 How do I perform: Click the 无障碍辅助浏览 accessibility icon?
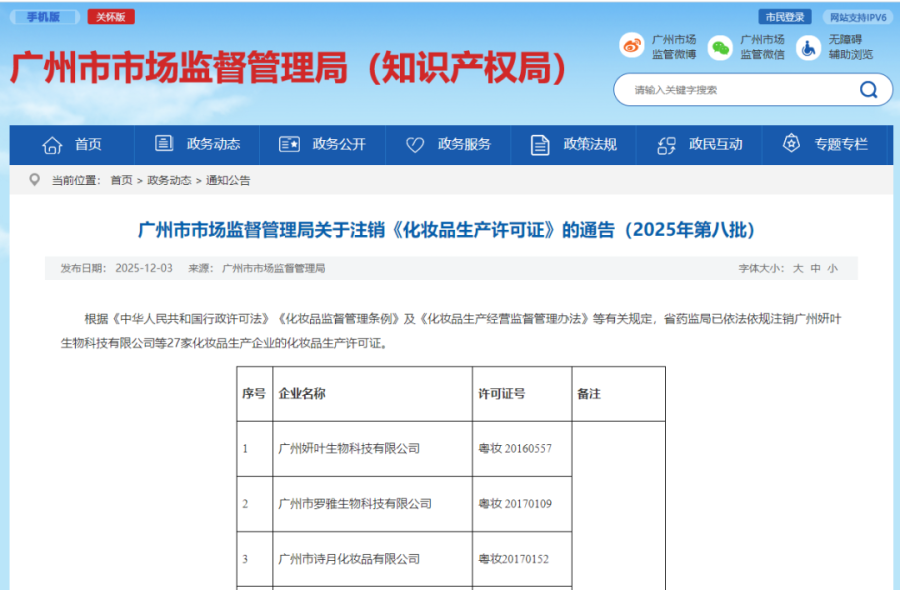807,46
